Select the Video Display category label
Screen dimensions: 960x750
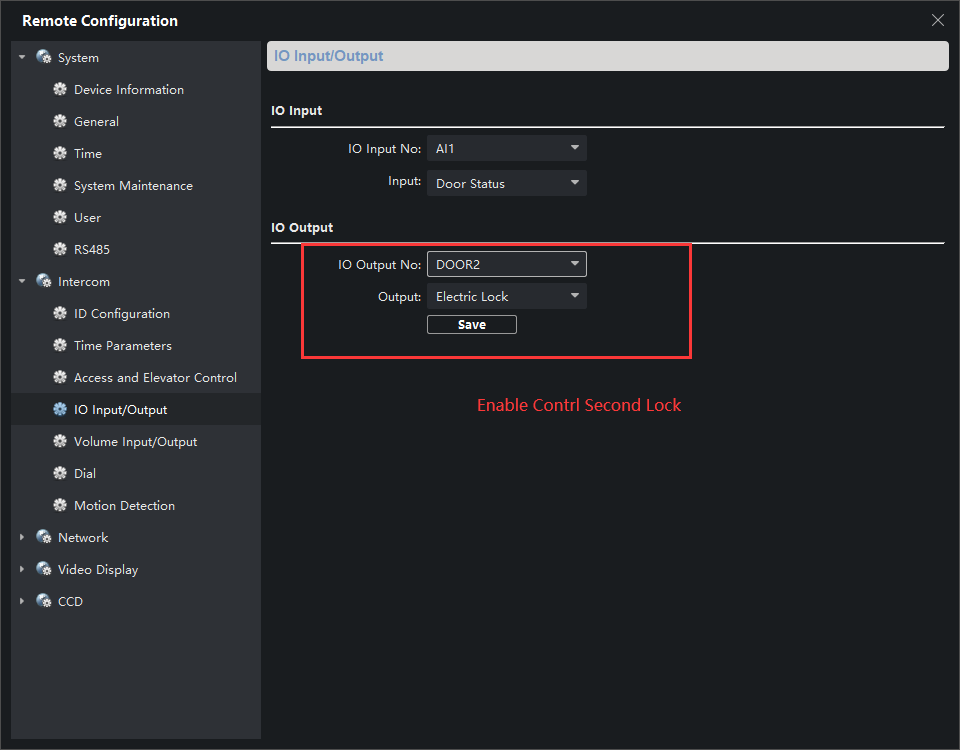coord(98,569)
